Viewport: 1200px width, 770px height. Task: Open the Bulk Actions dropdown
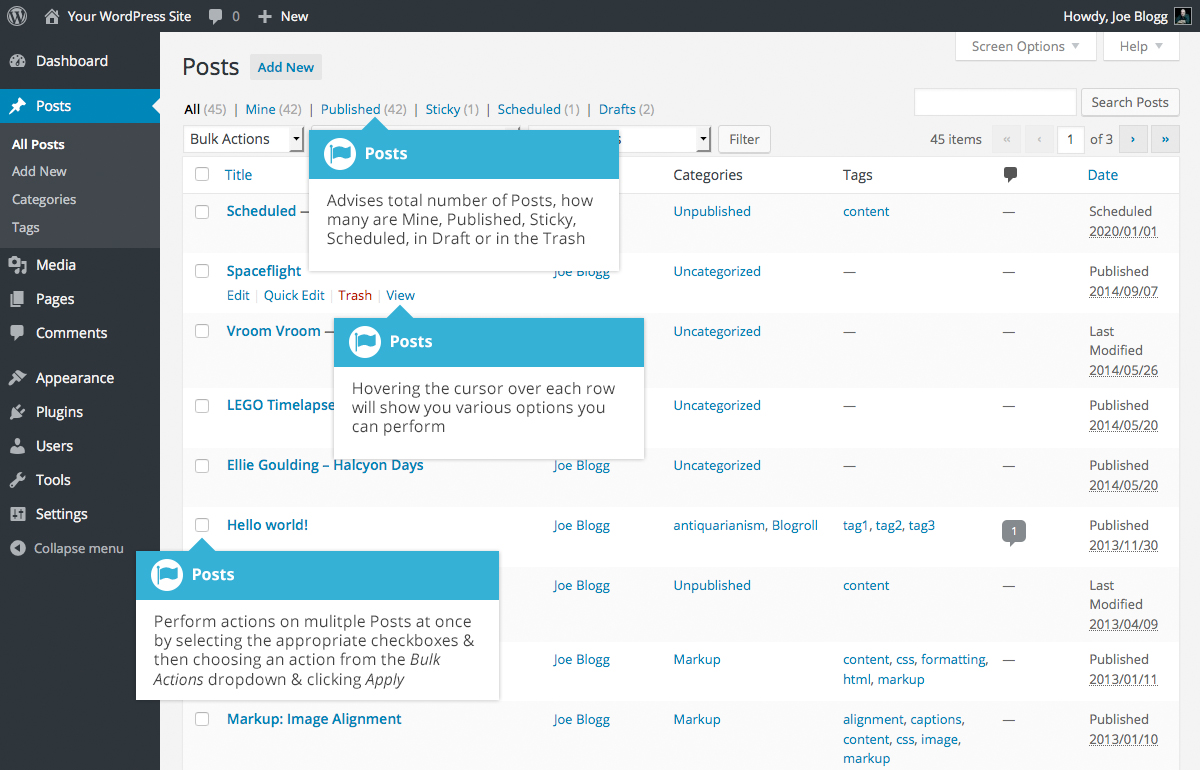[x=243, y=139]
